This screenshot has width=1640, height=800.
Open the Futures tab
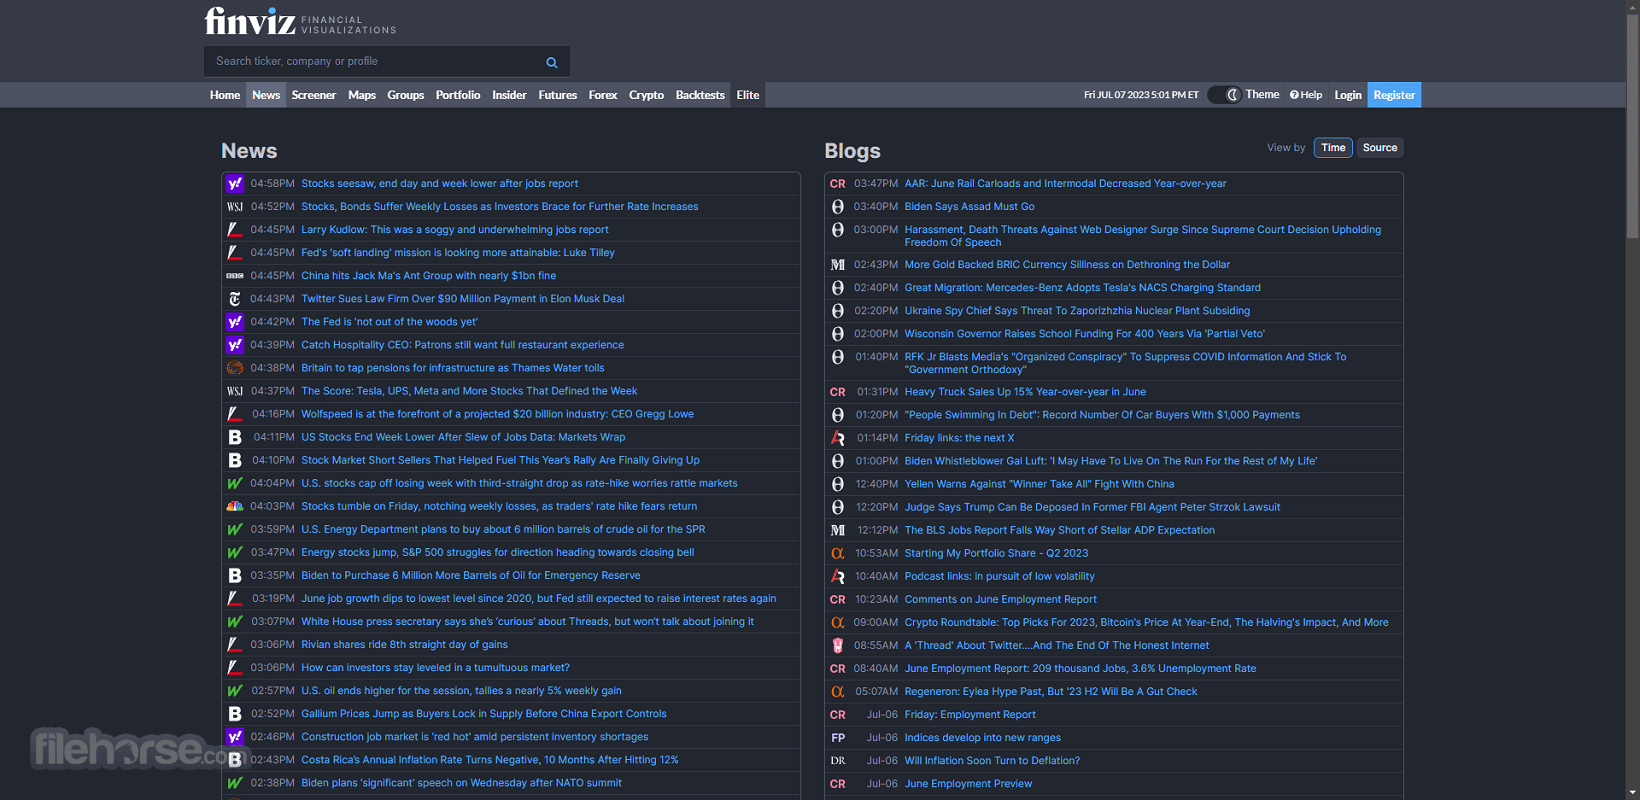[x=557, y=95]
